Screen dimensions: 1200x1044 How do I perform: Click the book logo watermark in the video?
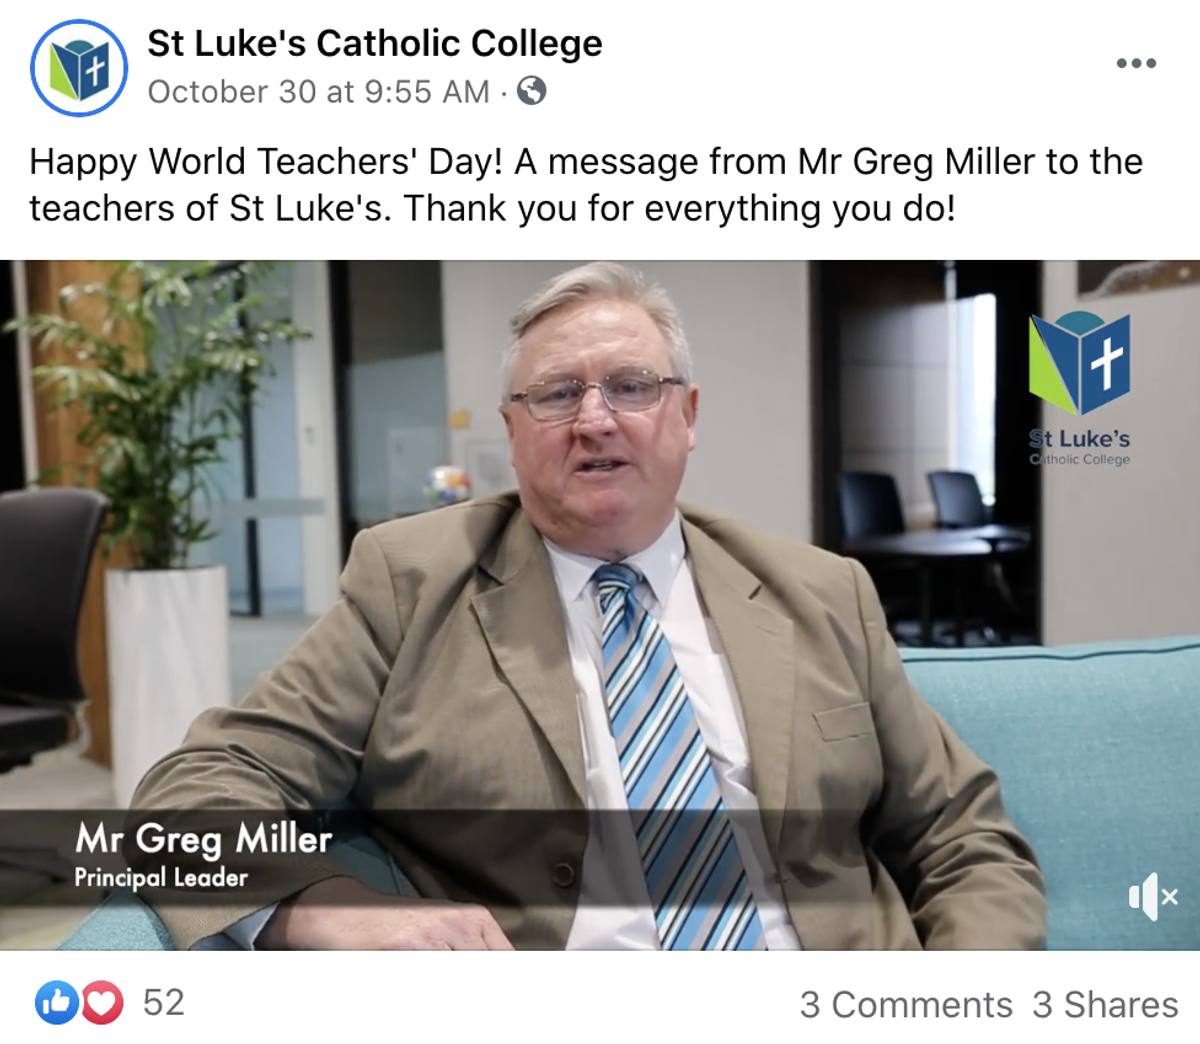pos(1080,362)
